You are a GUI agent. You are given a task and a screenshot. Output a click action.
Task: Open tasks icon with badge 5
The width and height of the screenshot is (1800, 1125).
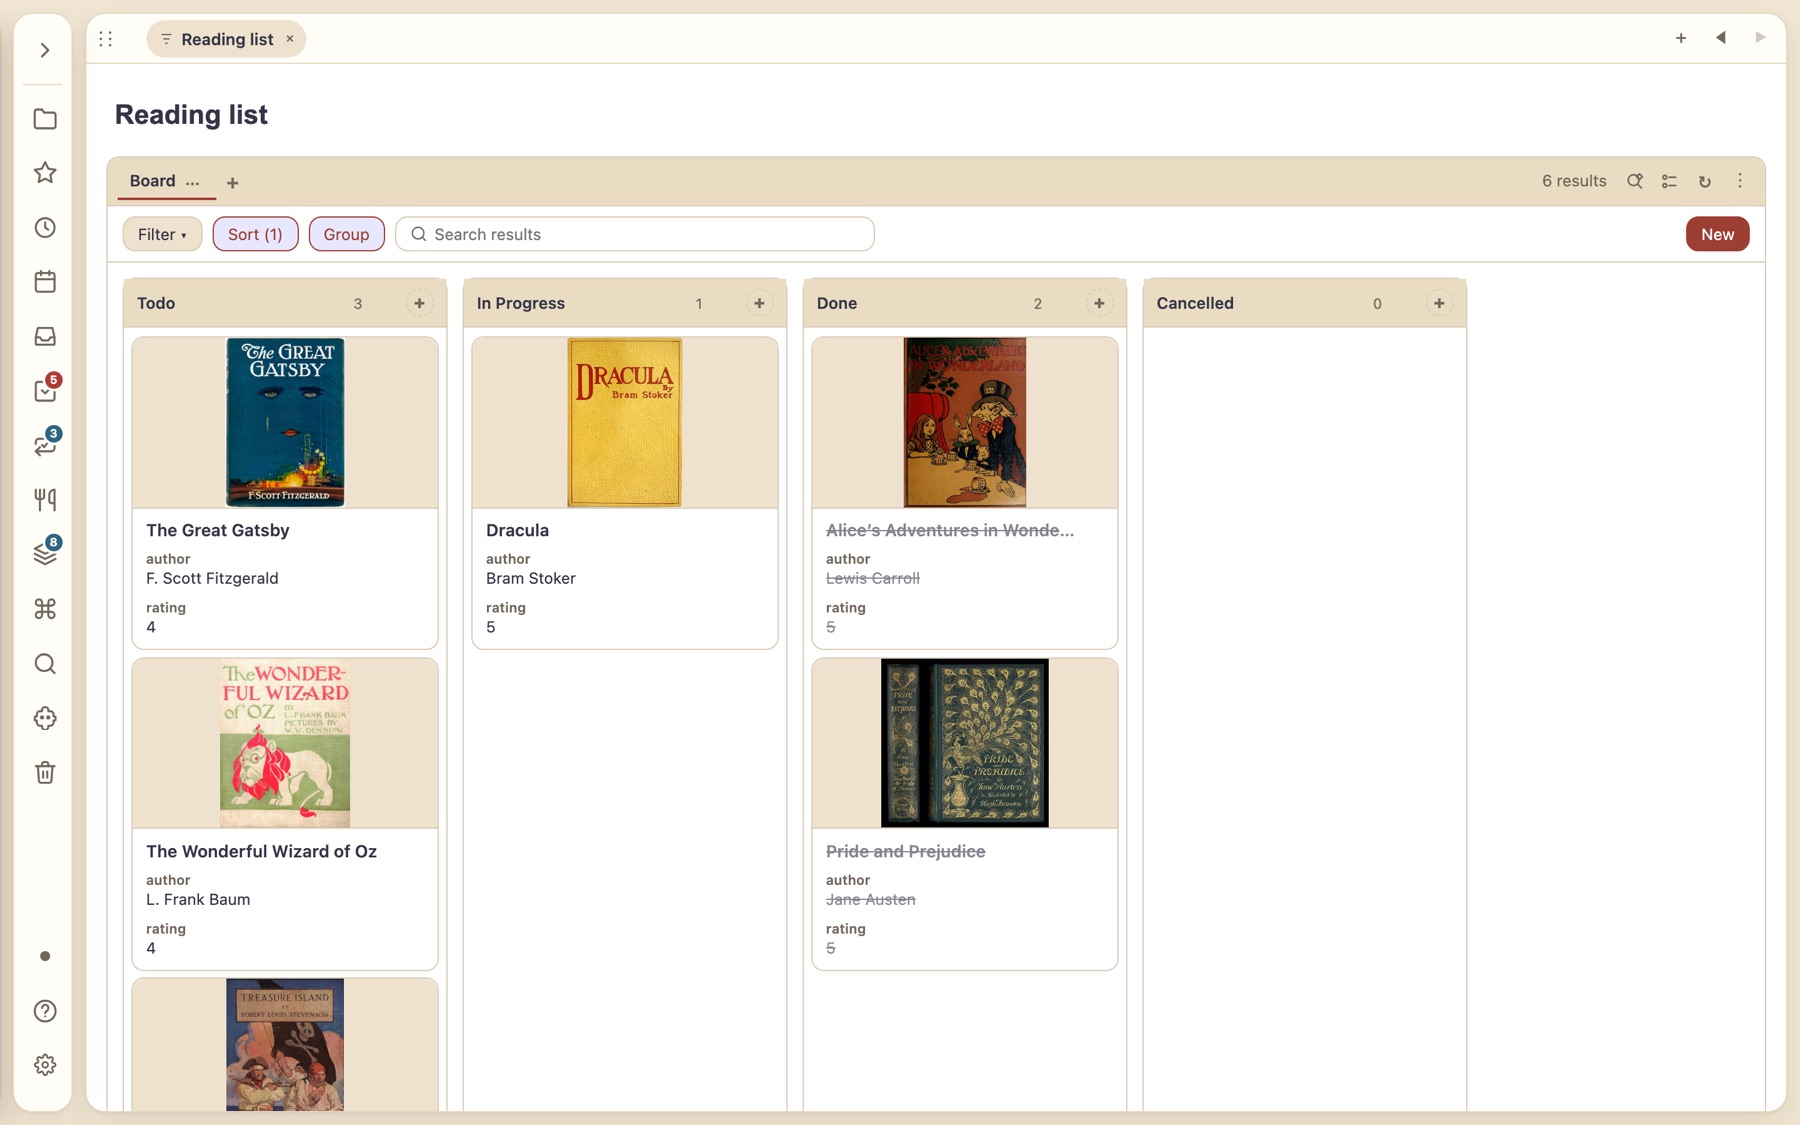pos(45,390)
